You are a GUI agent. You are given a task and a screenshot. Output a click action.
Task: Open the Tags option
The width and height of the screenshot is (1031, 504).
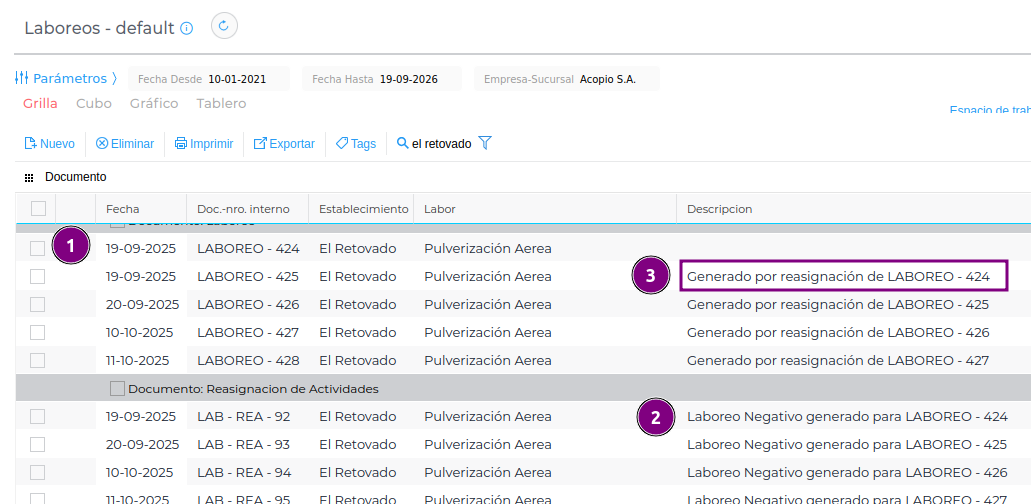(x=356, y=143)
